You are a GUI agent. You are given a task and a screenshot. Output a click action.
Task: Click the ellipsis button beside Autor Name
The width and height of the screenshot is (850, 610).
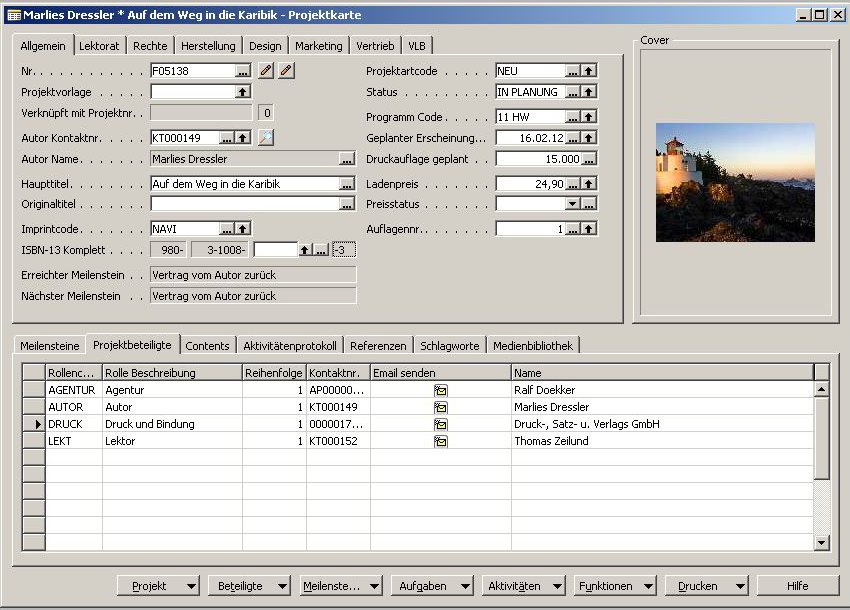[x=347, y=159]
